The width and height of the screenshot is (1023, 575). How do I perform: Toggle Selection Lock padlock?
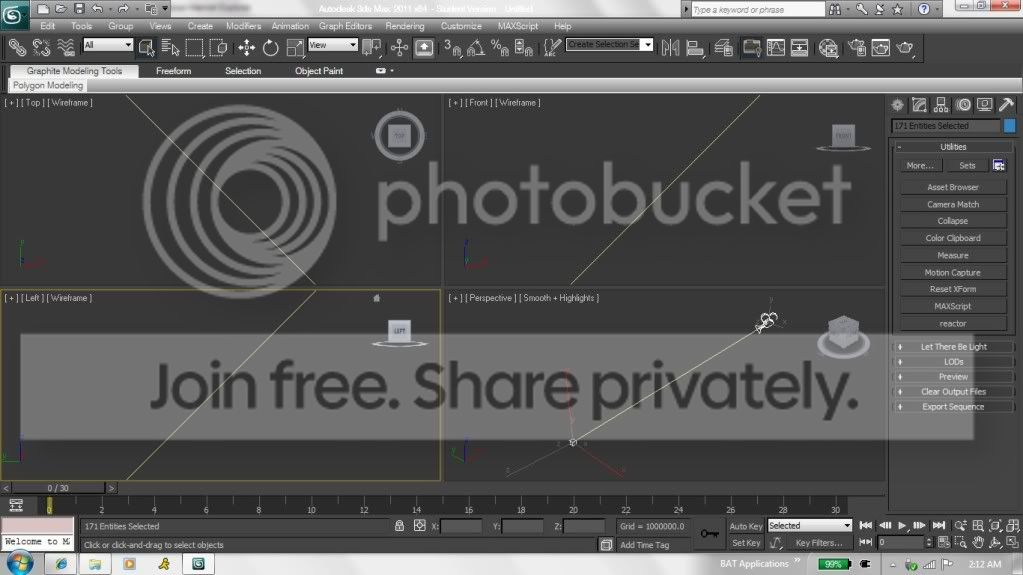click(x=399, y=525)
